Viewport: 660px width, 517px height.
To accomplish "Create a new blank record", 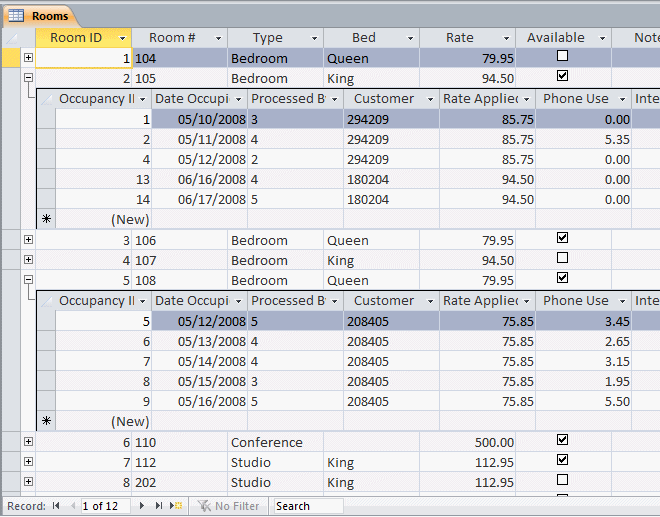I will pyautogui.click(x=176, y=506).
